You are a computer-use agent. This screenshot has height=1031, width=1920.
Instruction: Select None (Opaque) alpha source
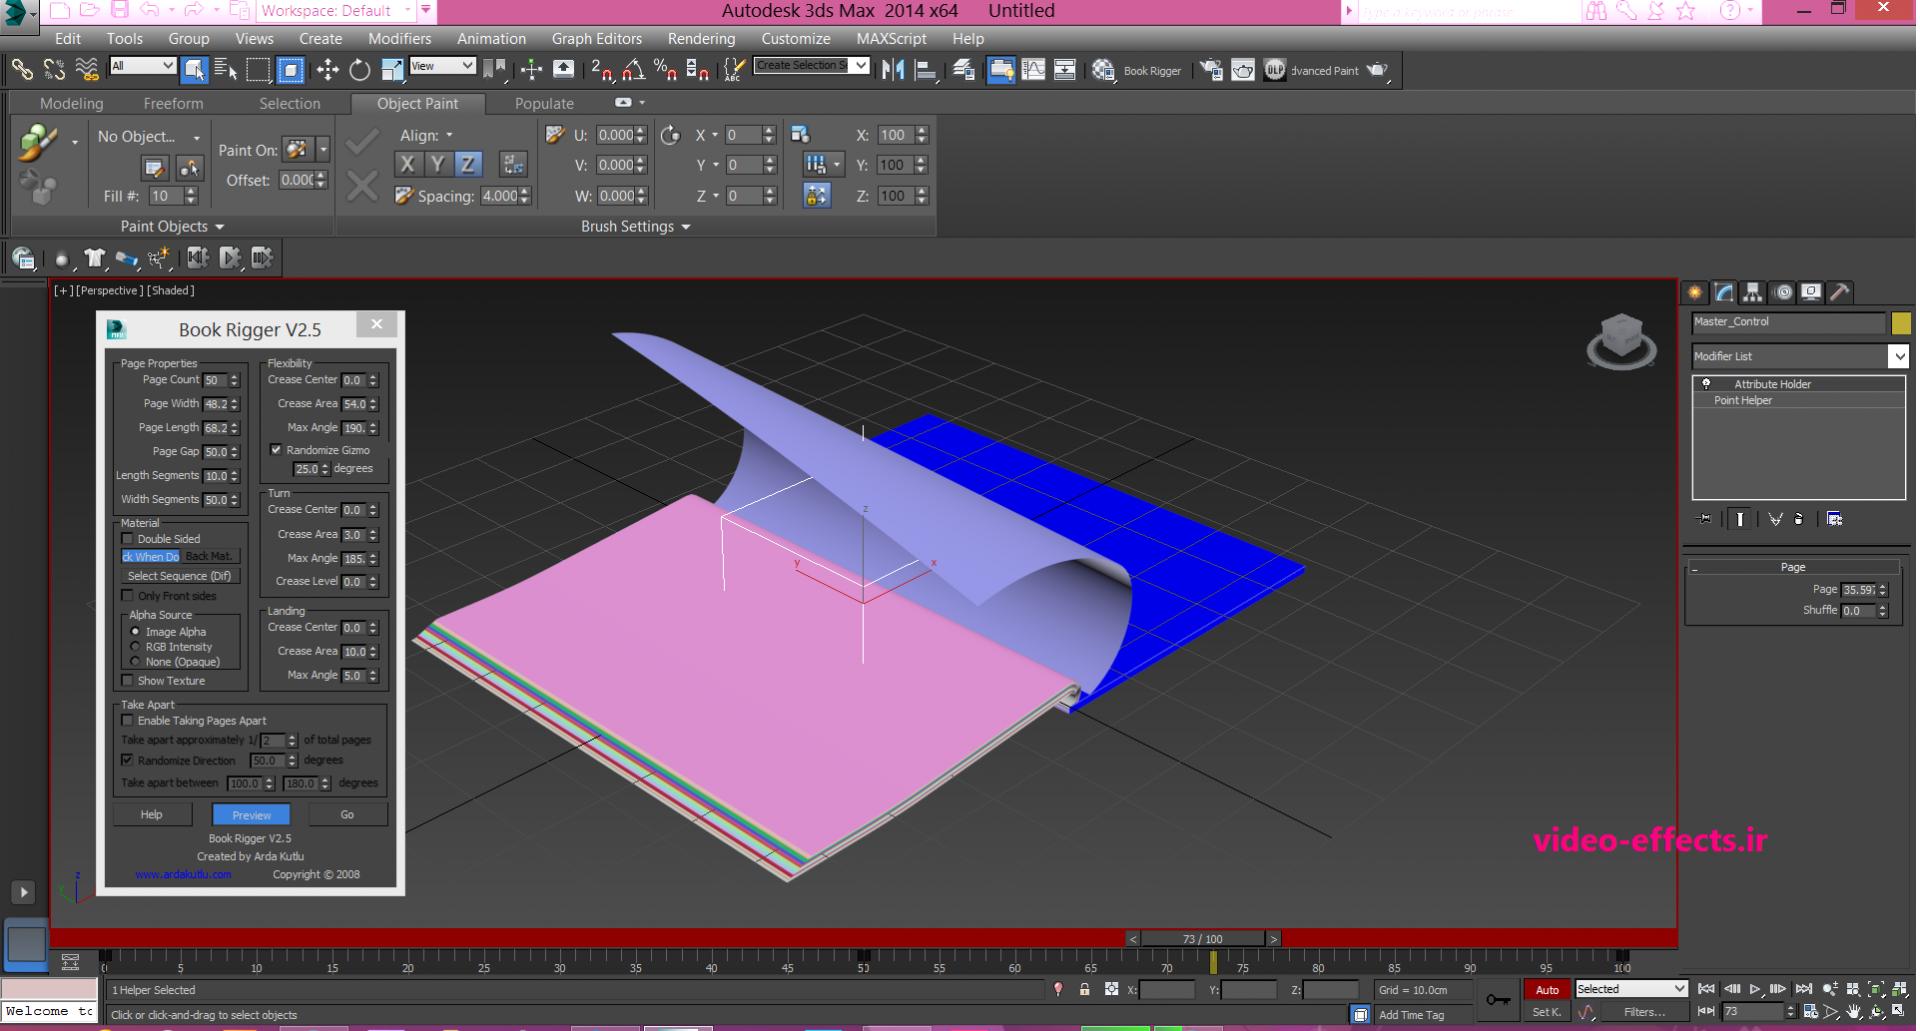pyautogui.click(x=135, y=662)
